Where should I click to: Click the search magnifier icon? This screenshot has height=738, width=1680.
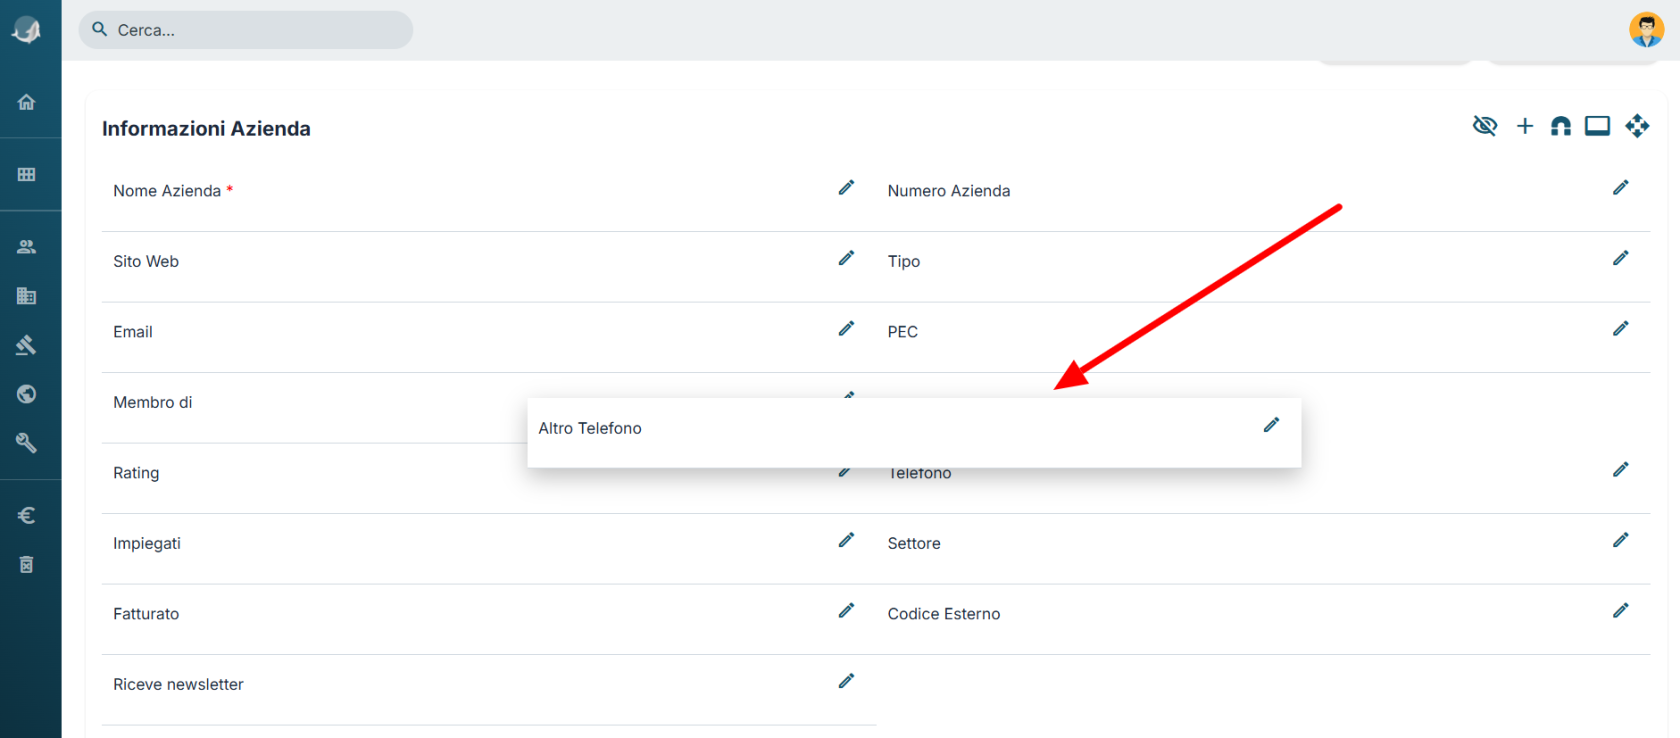click(99, 29)
